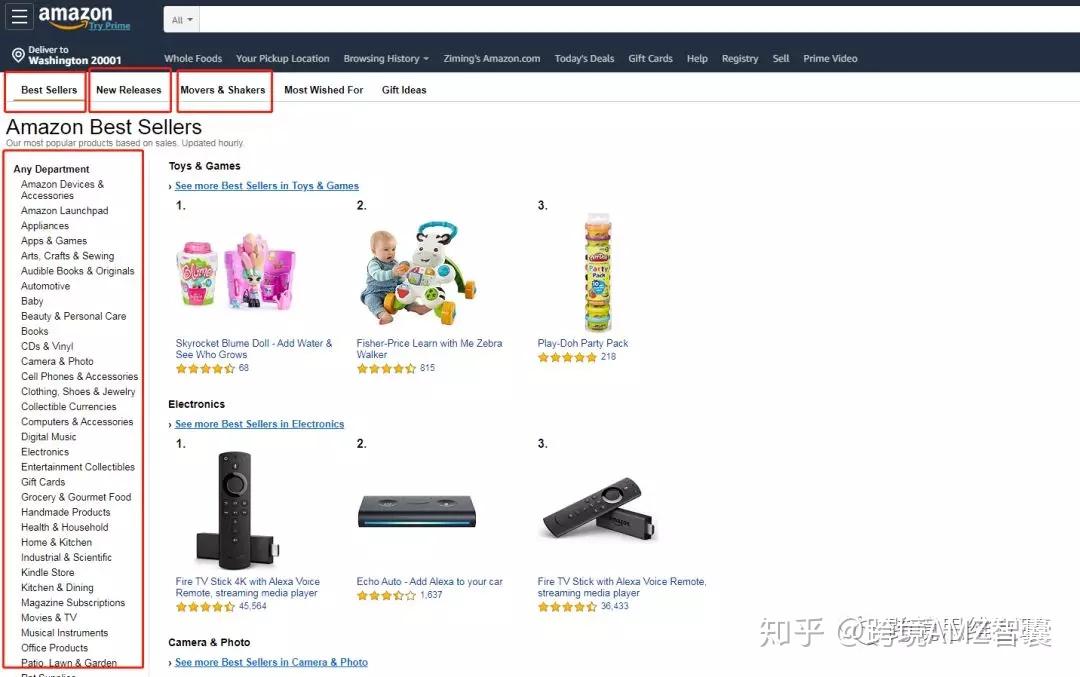Click the Amazon logo

[76, 17]
